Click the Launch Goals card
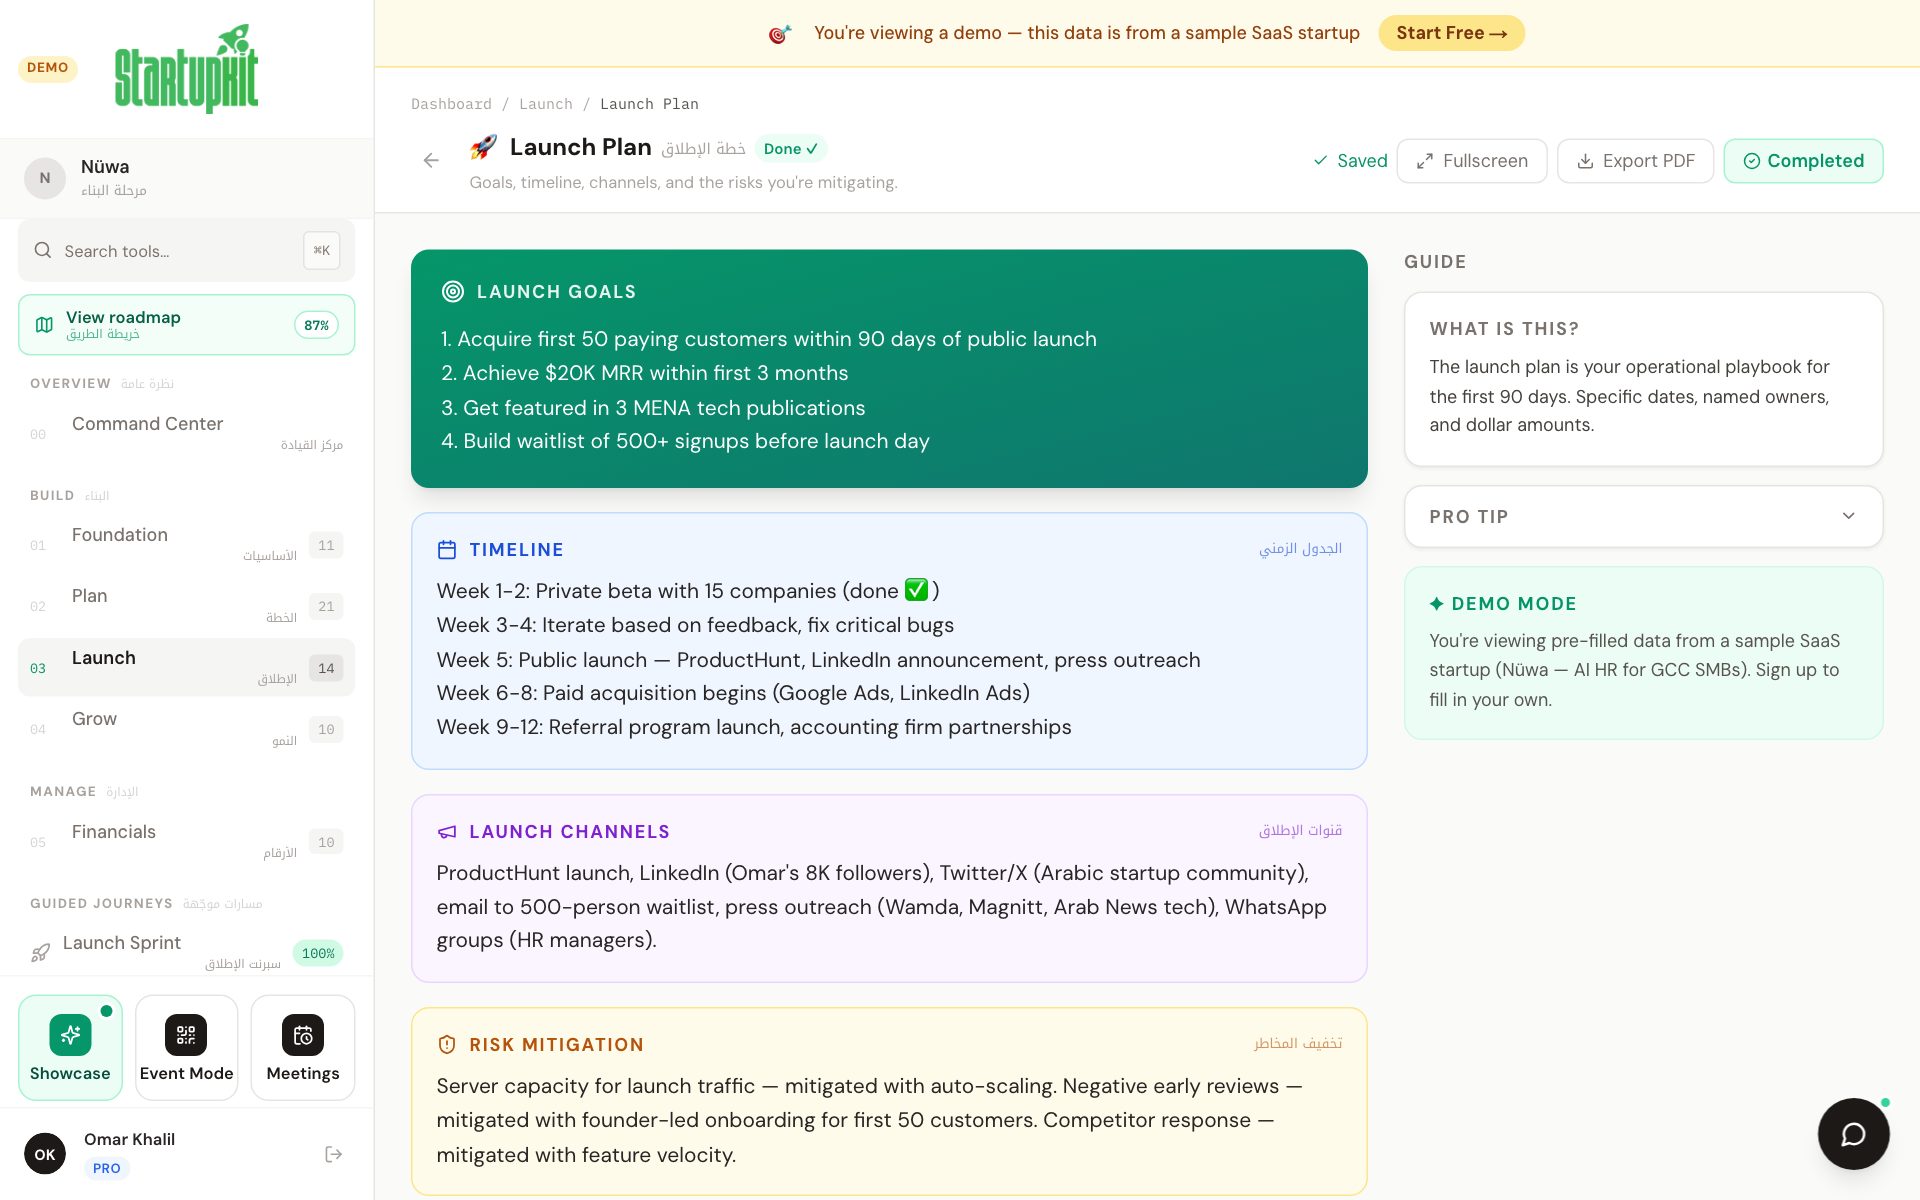 click(889, 369)
